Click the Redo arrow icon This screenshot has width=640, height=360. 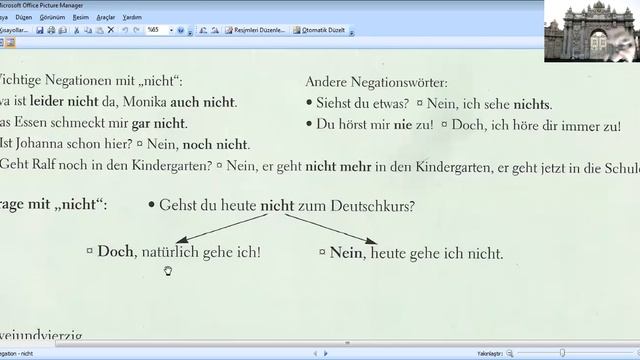coord(136,30)
